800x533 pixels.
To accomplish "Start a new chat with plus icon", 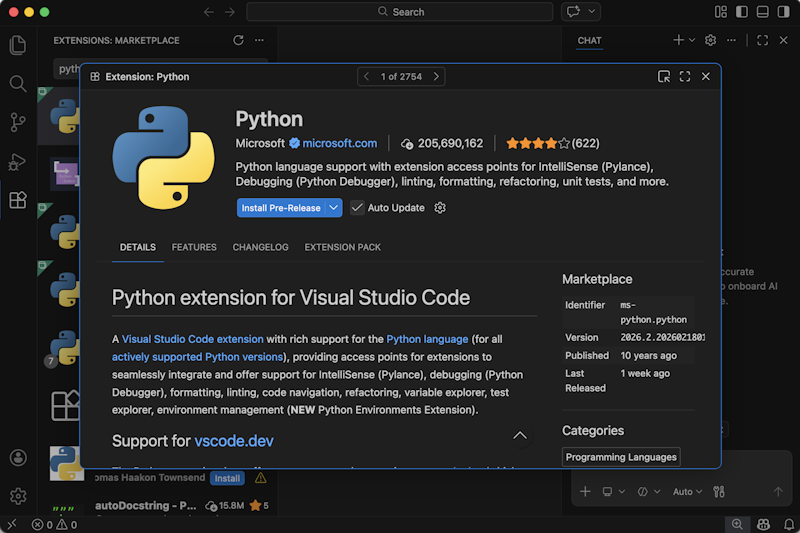I will tap(678, 40).
